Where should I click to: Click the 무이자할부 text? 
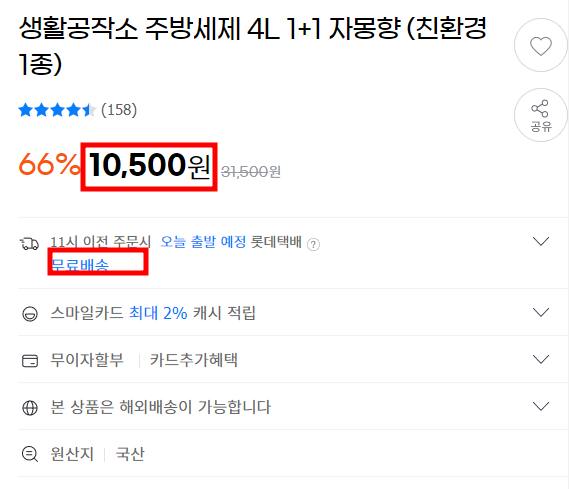(x=87, y=360)
